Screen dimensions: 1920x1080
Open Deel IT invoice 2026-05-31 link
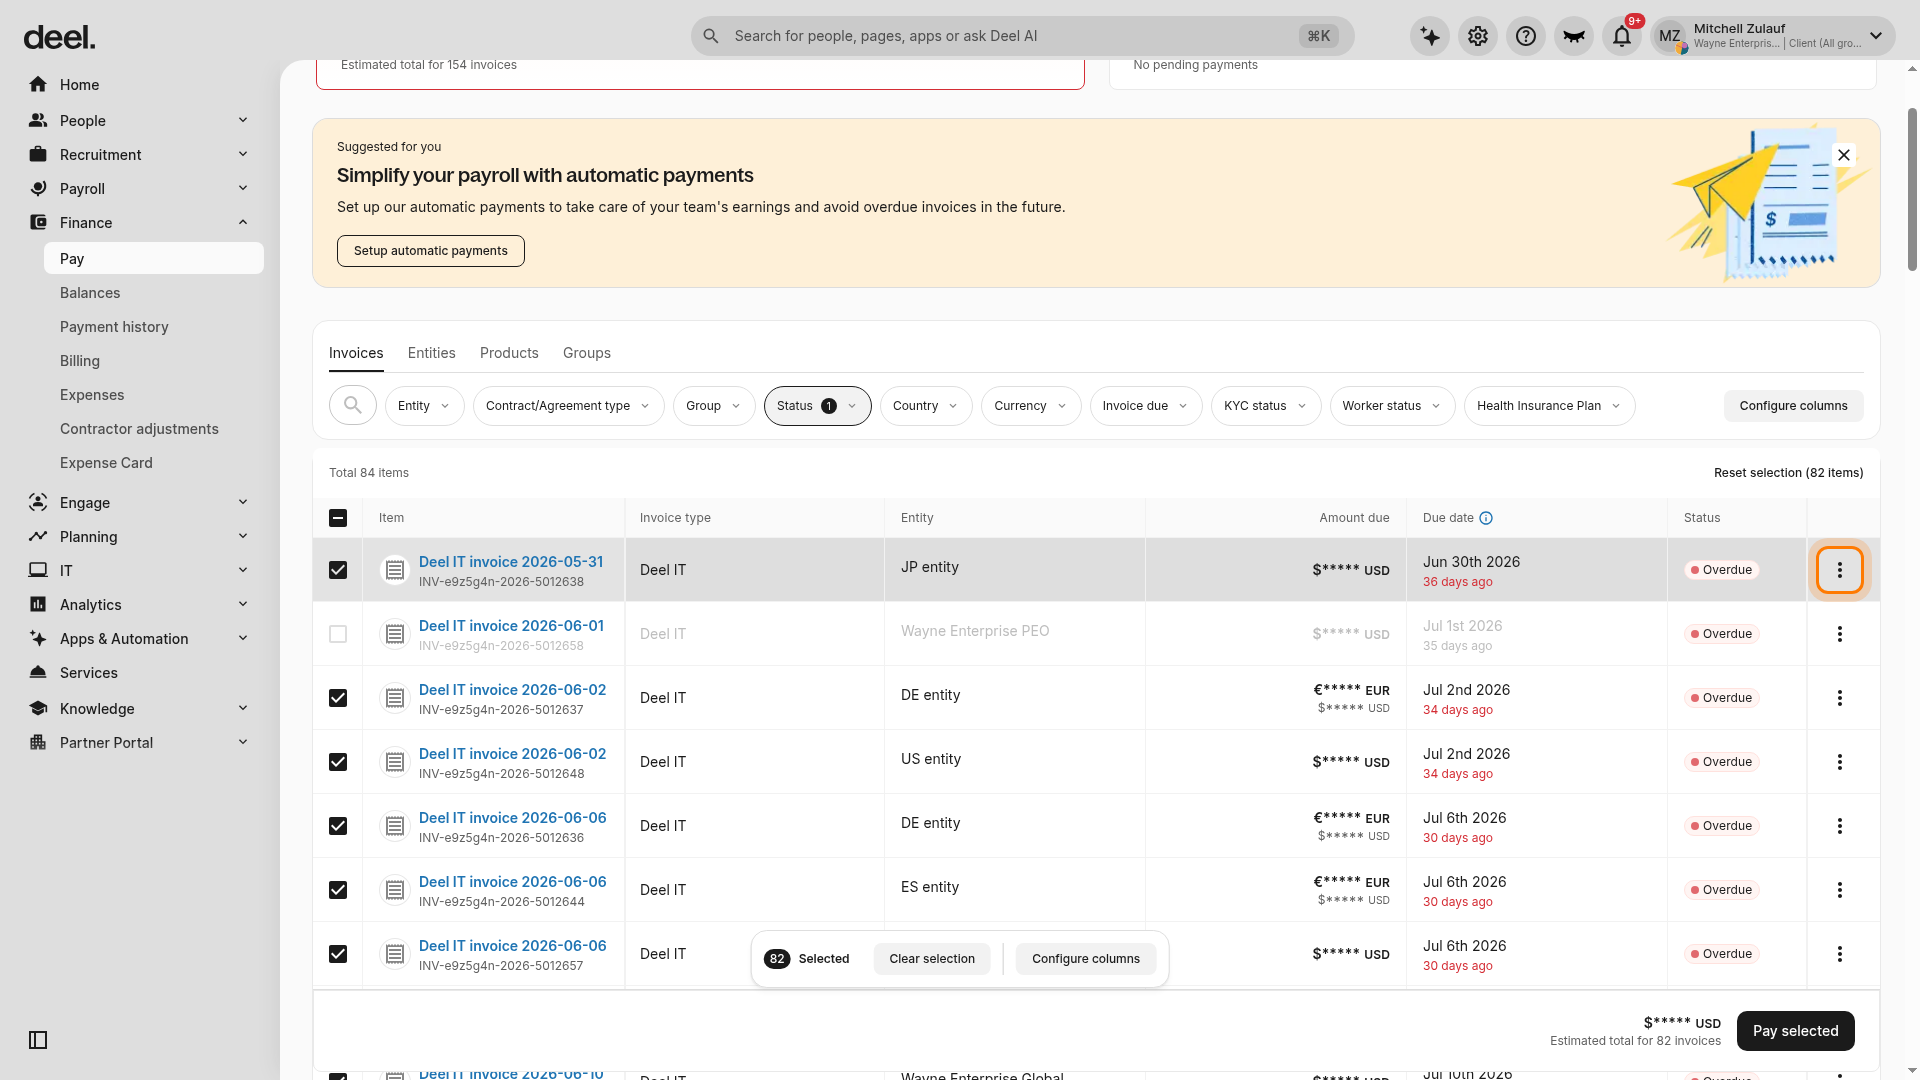pyautogui.click(x=511, y=562)
